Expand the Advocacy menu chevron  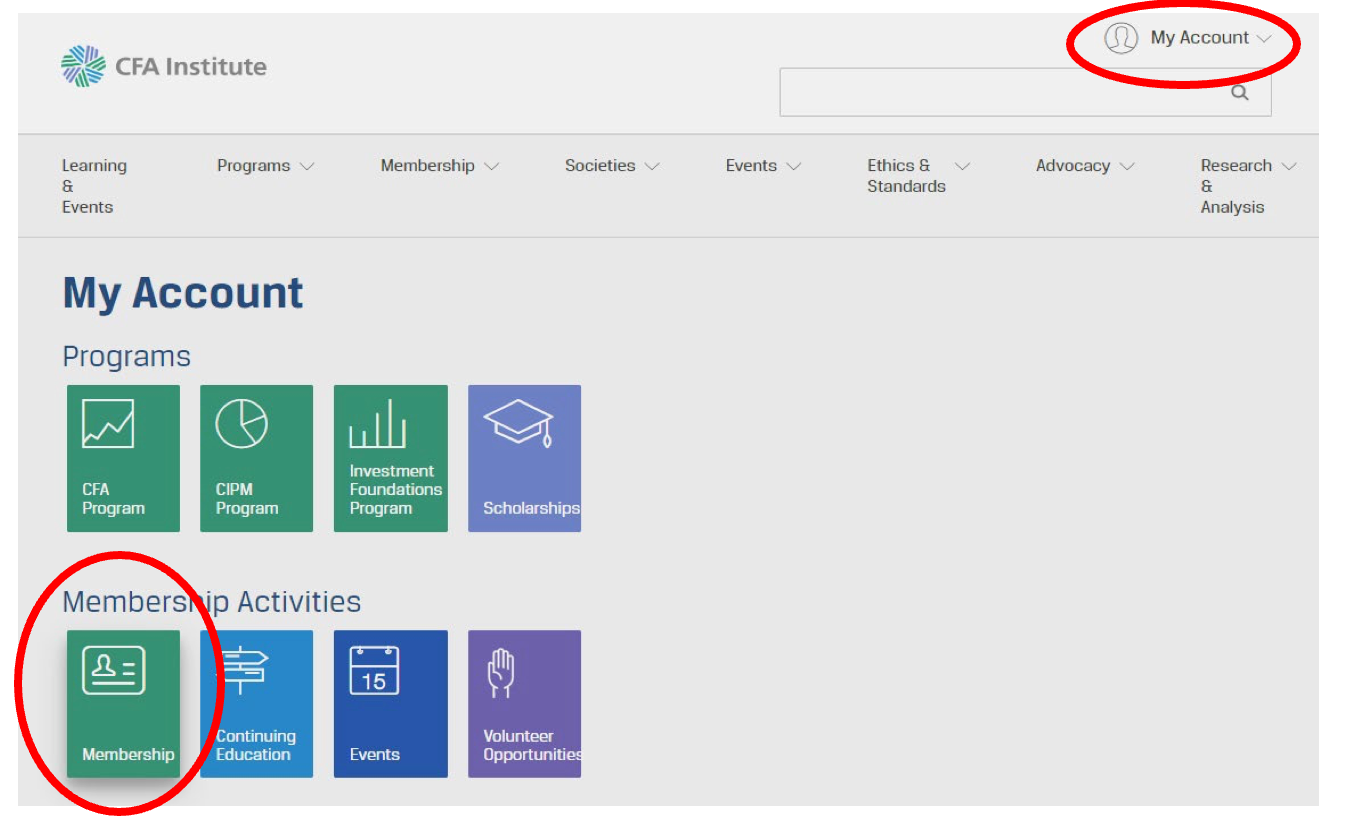coord(1127,166)
